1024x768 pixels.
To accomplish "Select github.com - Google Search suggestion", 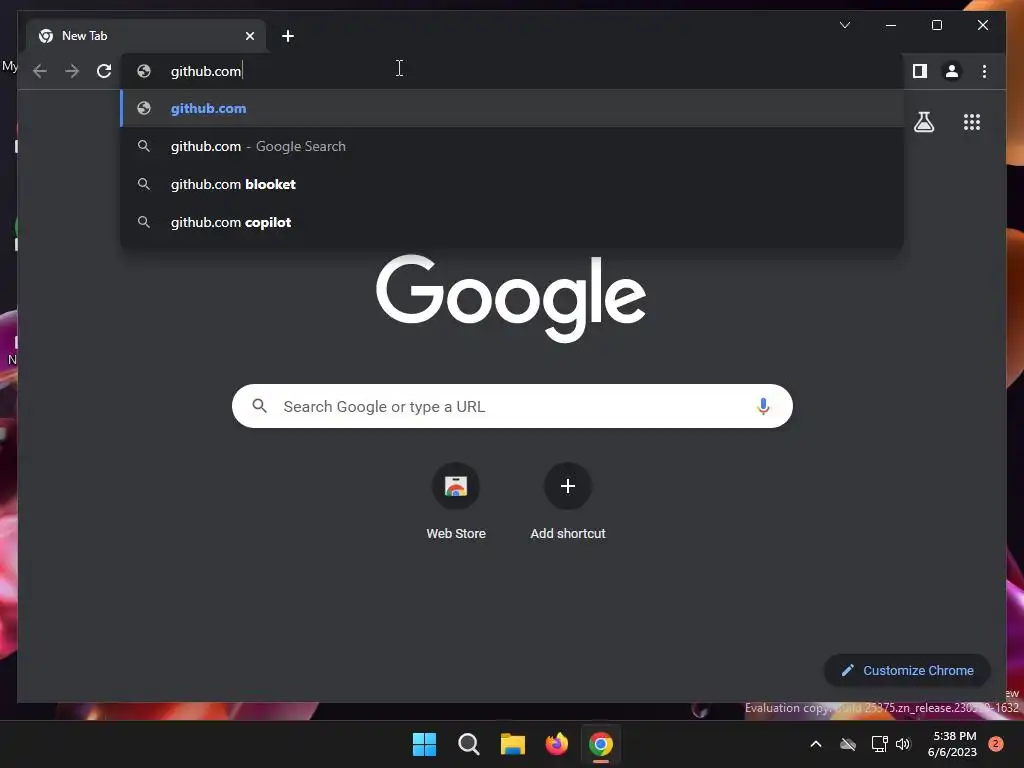I will [513, 146].
